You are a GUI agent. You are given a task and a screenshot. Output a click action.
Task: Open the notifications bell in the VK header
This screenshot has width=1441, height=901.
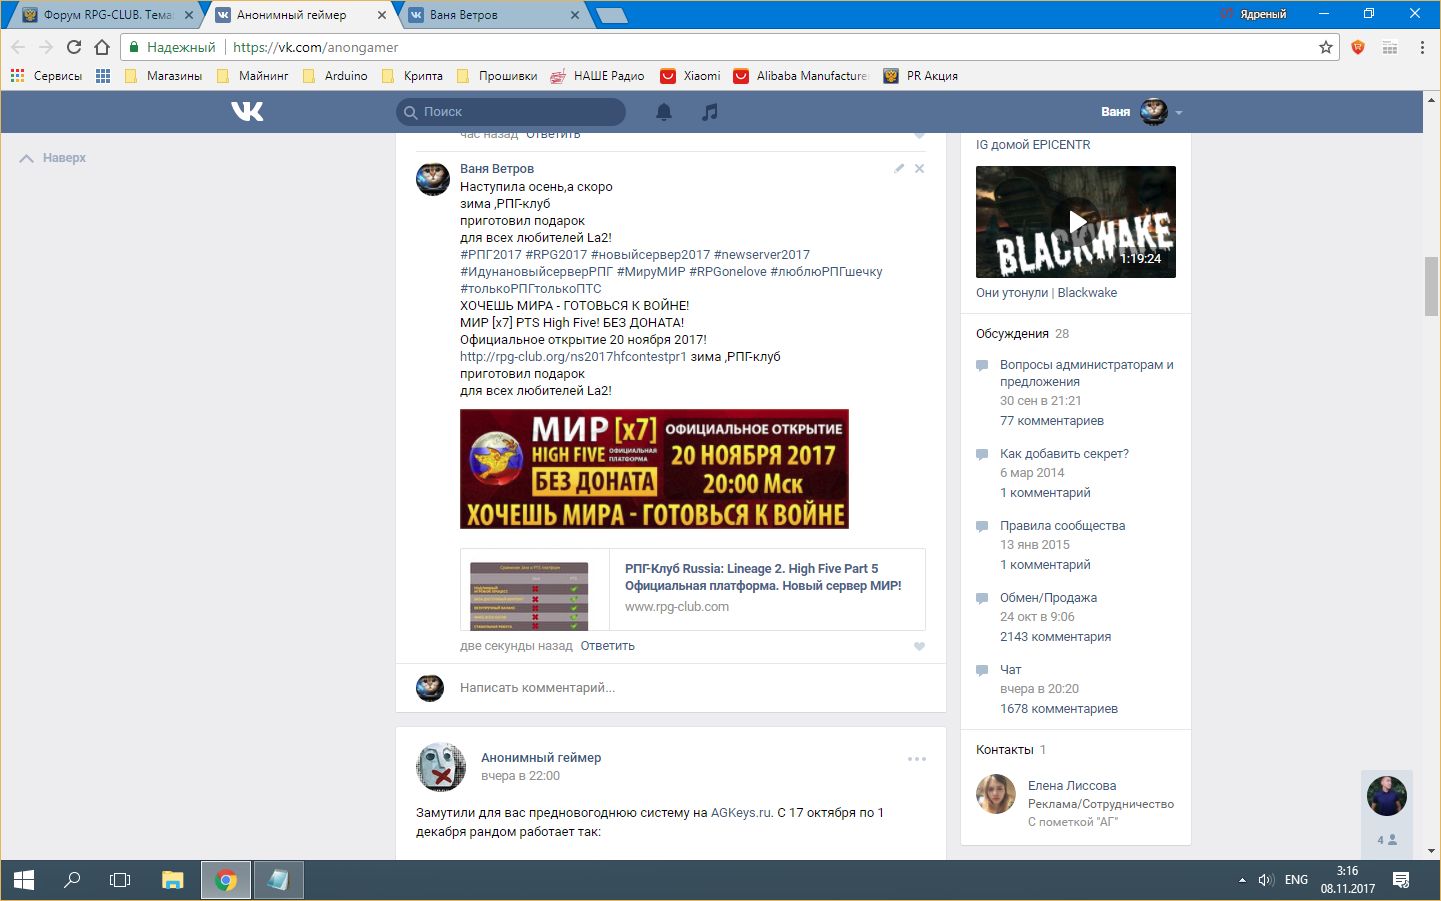[664, 112]
